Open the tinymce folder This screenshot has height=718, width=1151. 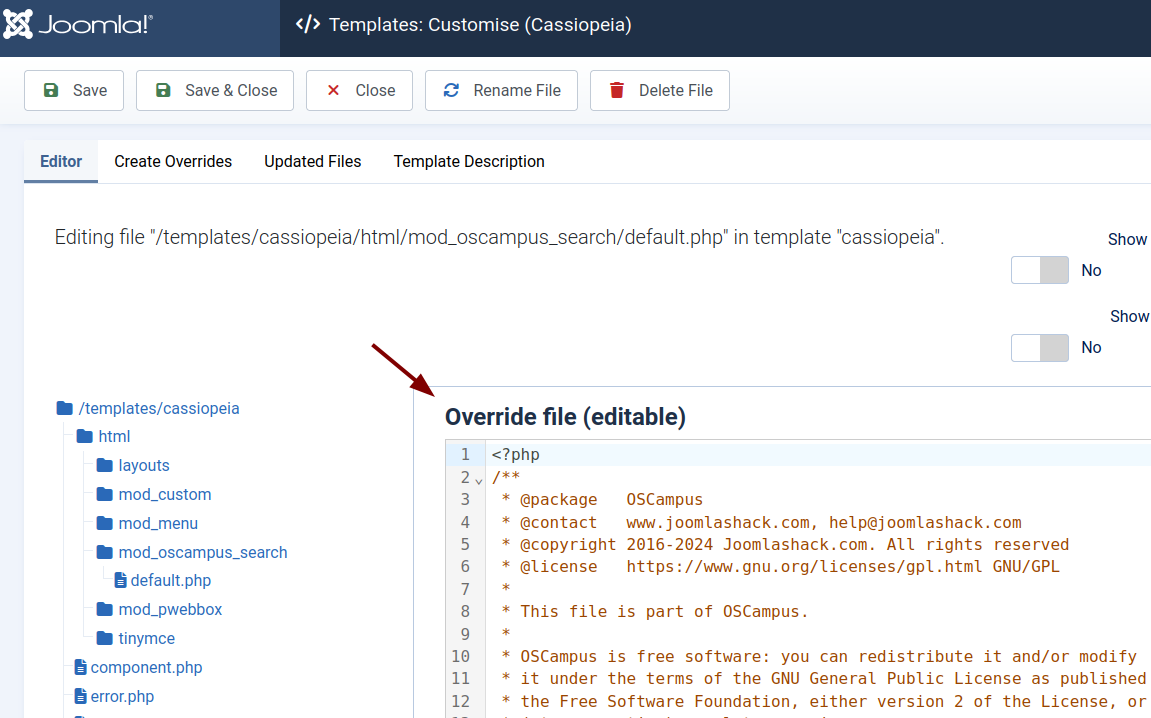point(147,638)
